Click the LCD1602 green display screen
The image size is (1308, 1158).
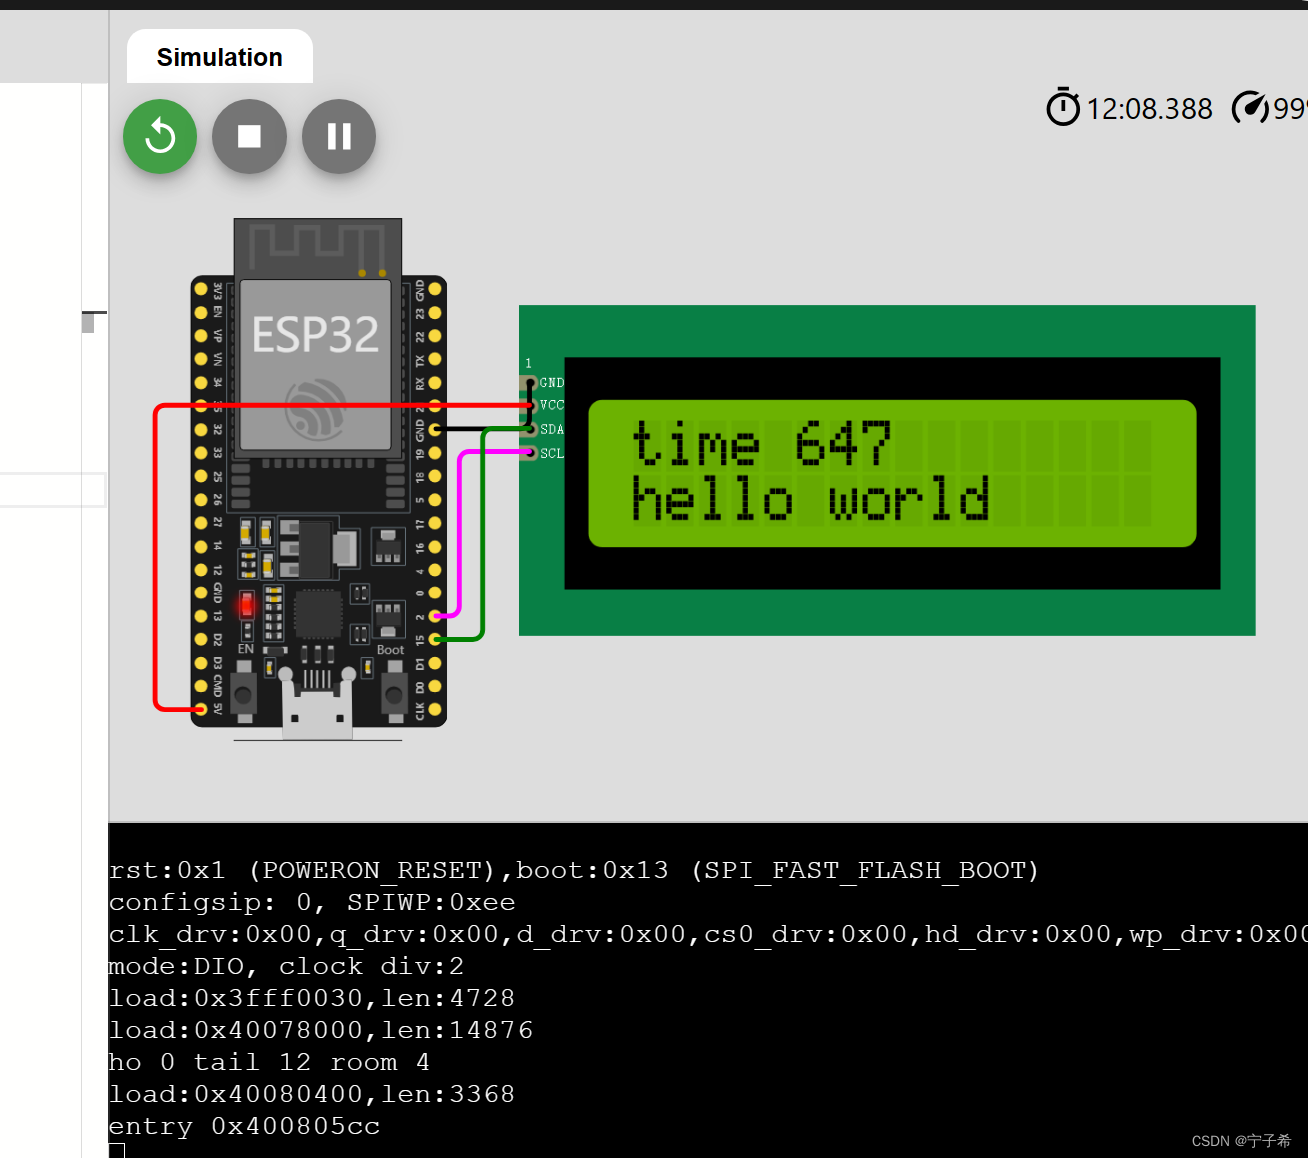[x=893, y=472]
